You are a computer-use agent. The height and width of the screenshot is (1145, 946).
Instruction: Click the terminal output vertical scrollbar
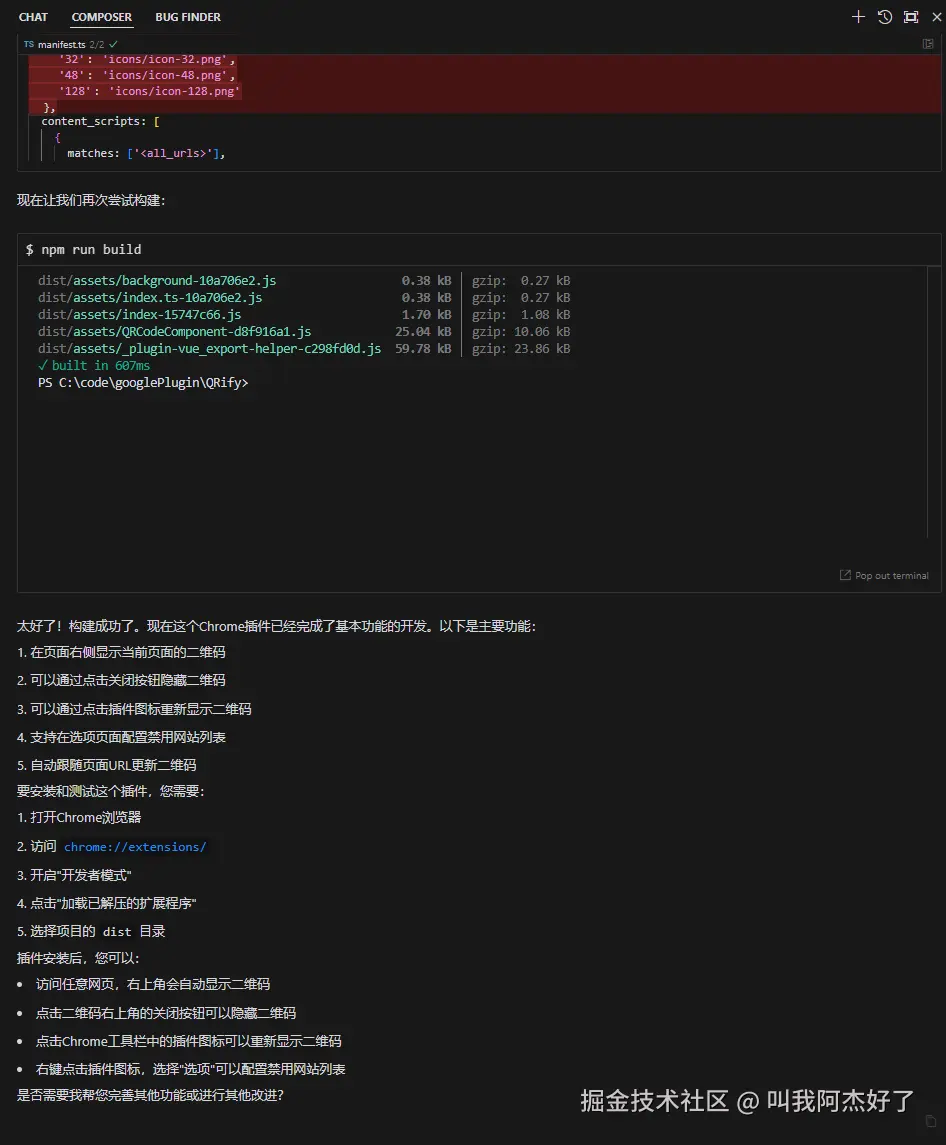(928, 402)
